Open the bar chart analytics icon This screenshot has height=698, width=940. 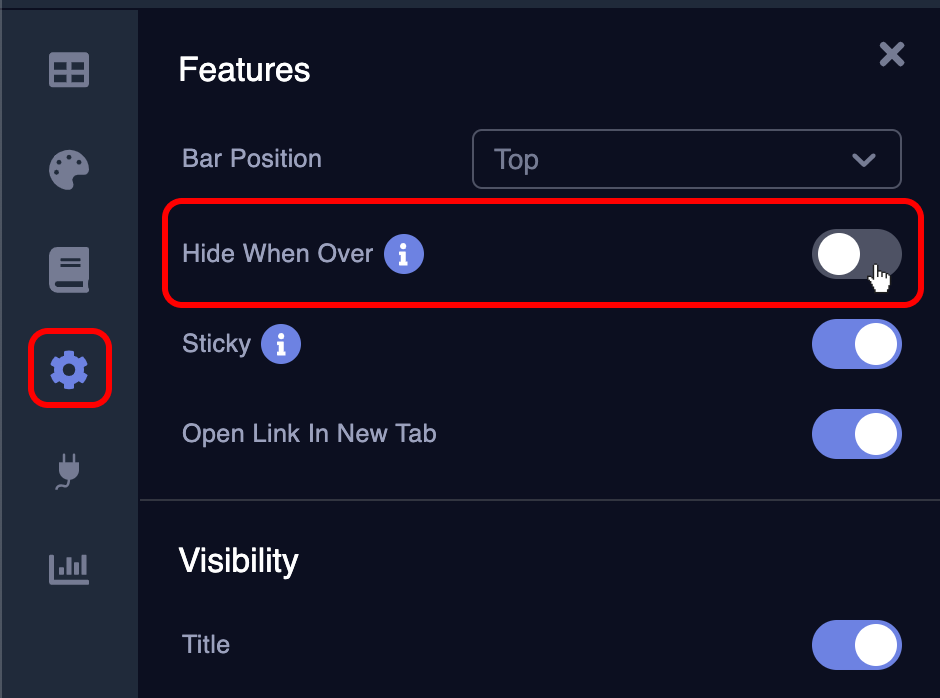(x=69, y=569)
